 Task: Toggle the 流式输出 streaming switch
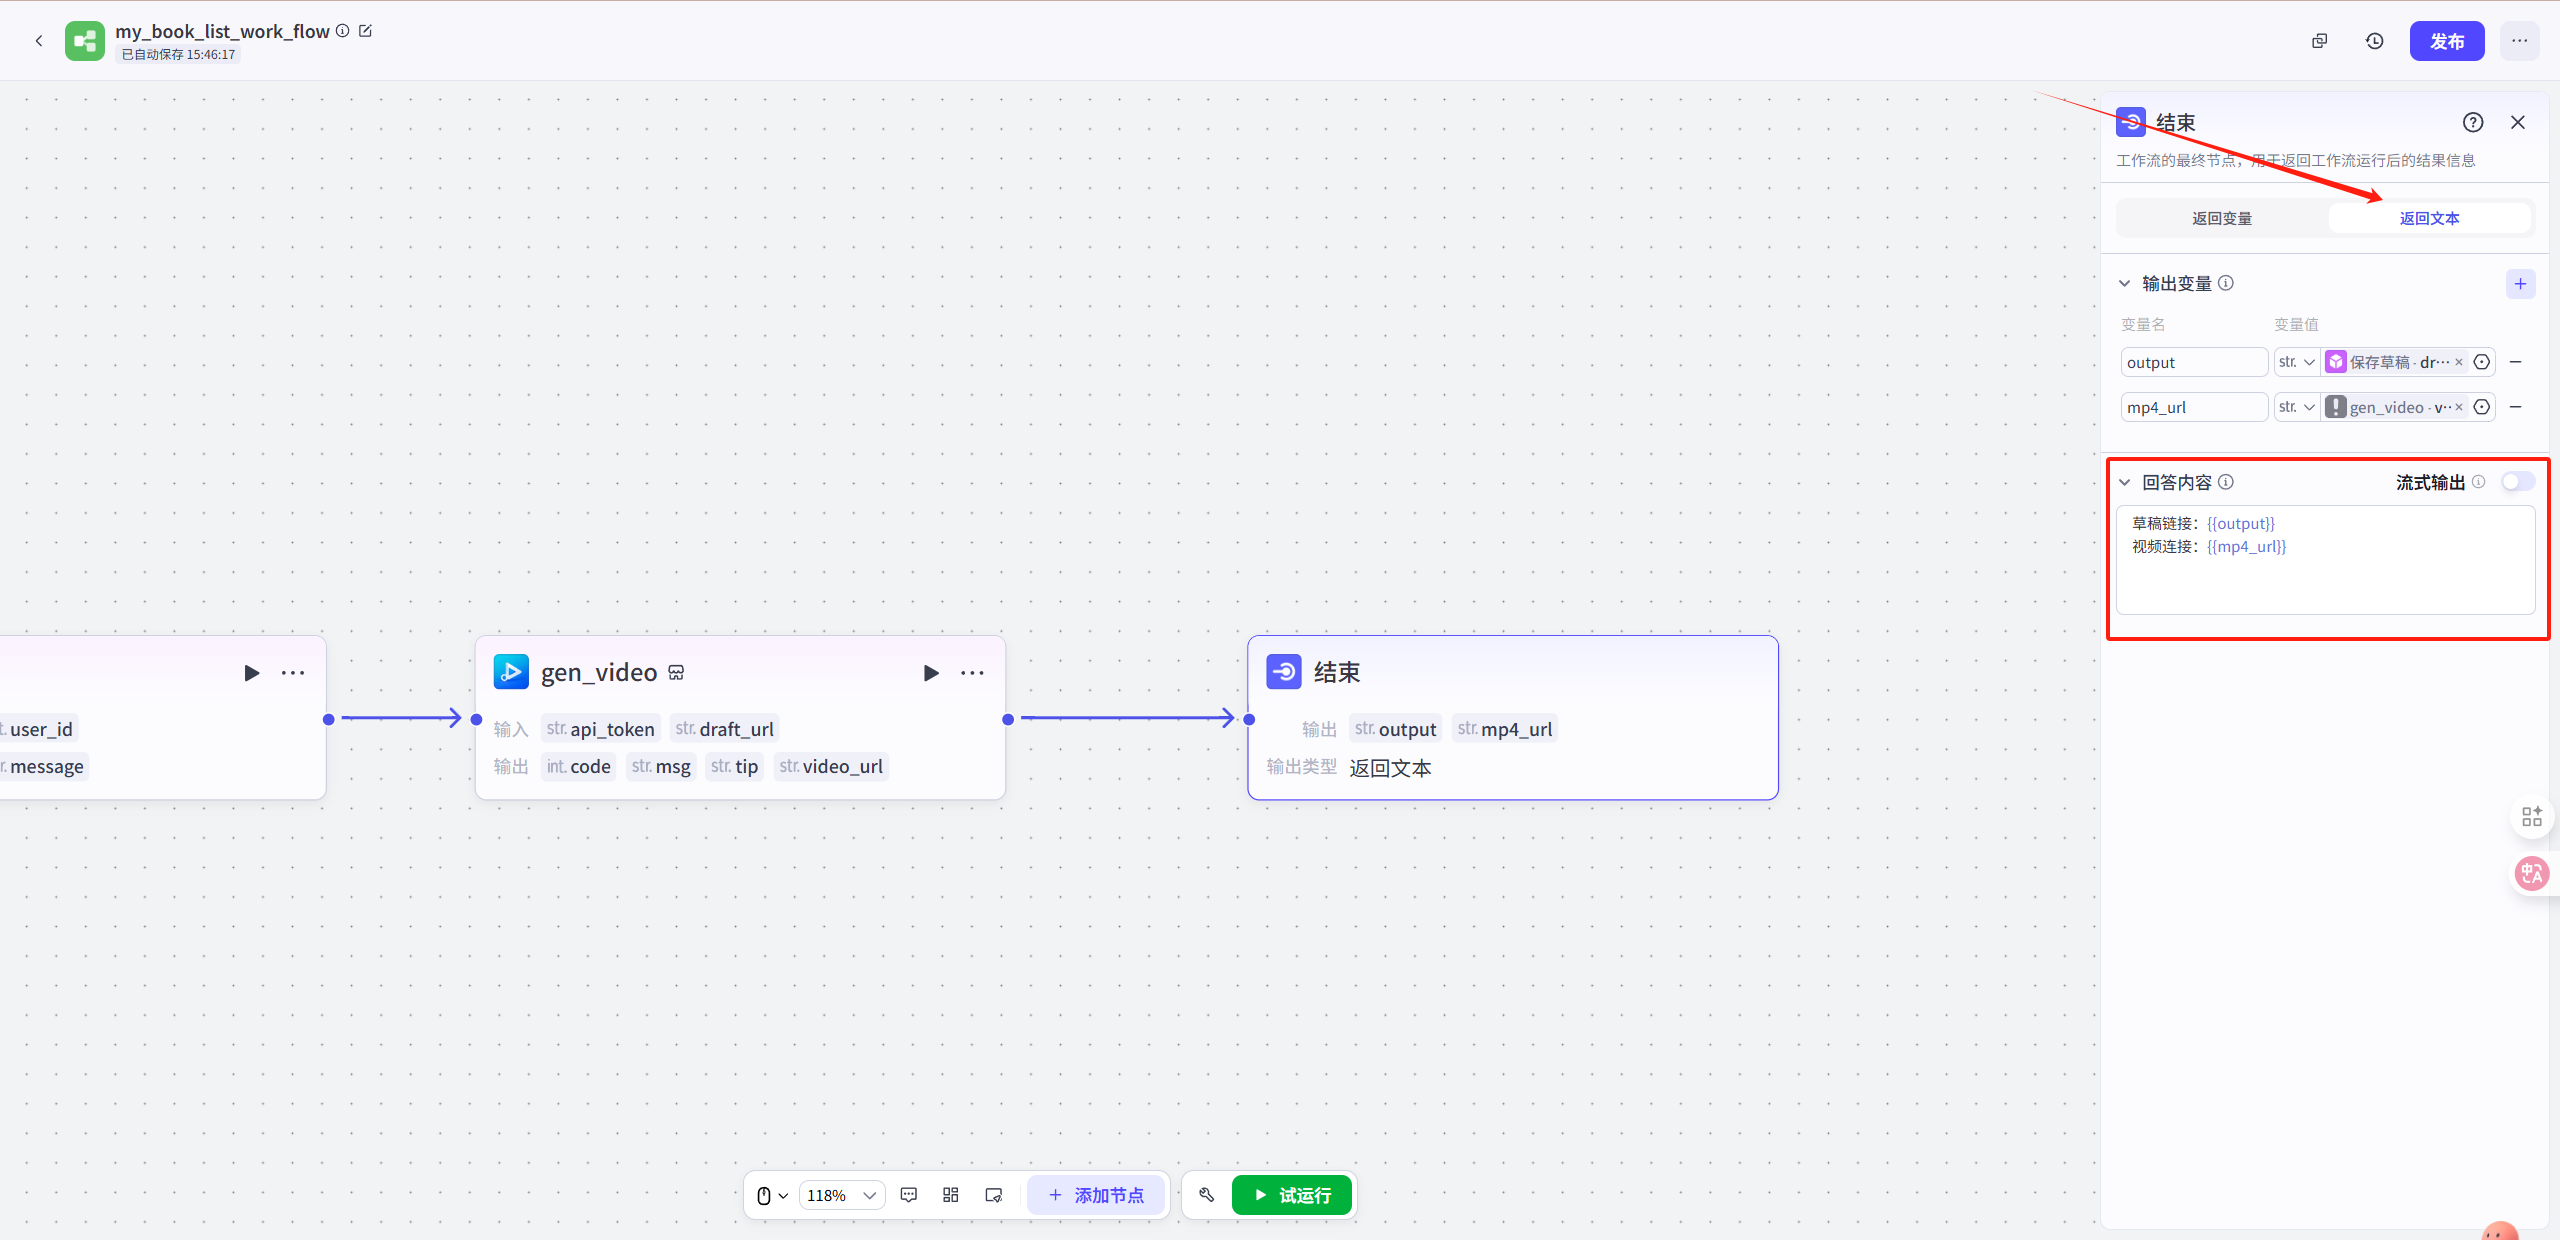point(2517,482)
